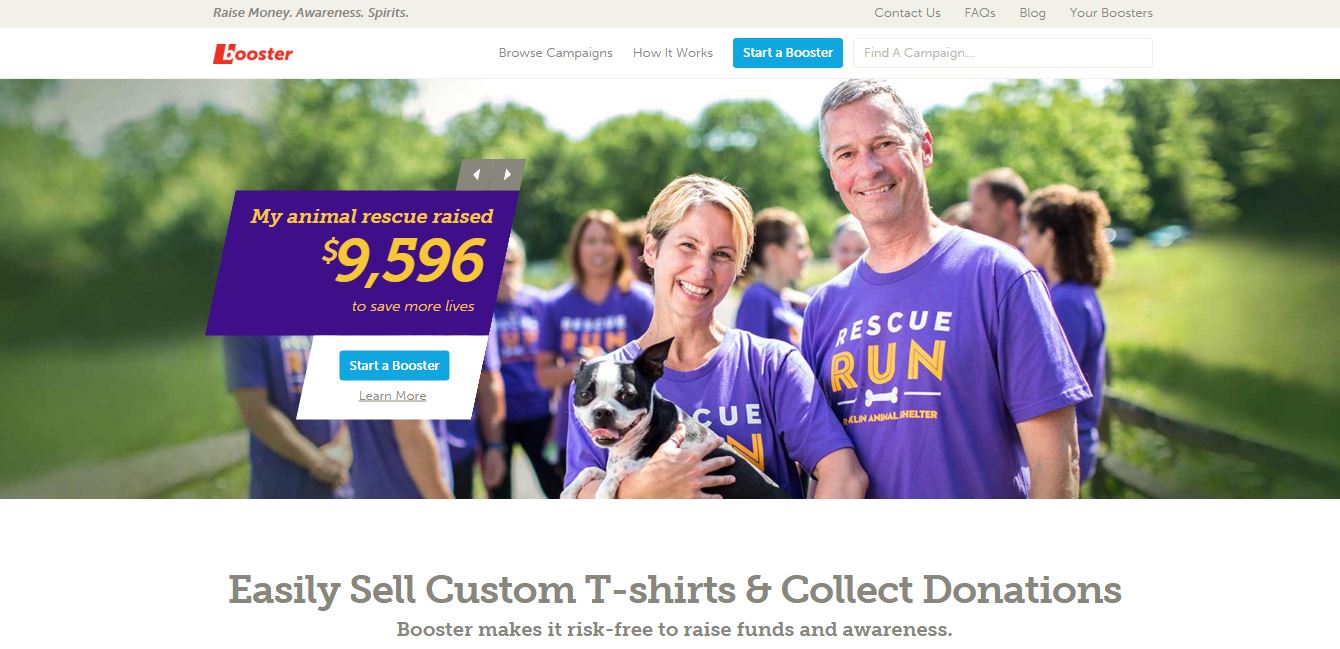The image size is (1340, 649).
Task: Open Your Boosters in the top bar
Action: click(x=1111, y=13)
